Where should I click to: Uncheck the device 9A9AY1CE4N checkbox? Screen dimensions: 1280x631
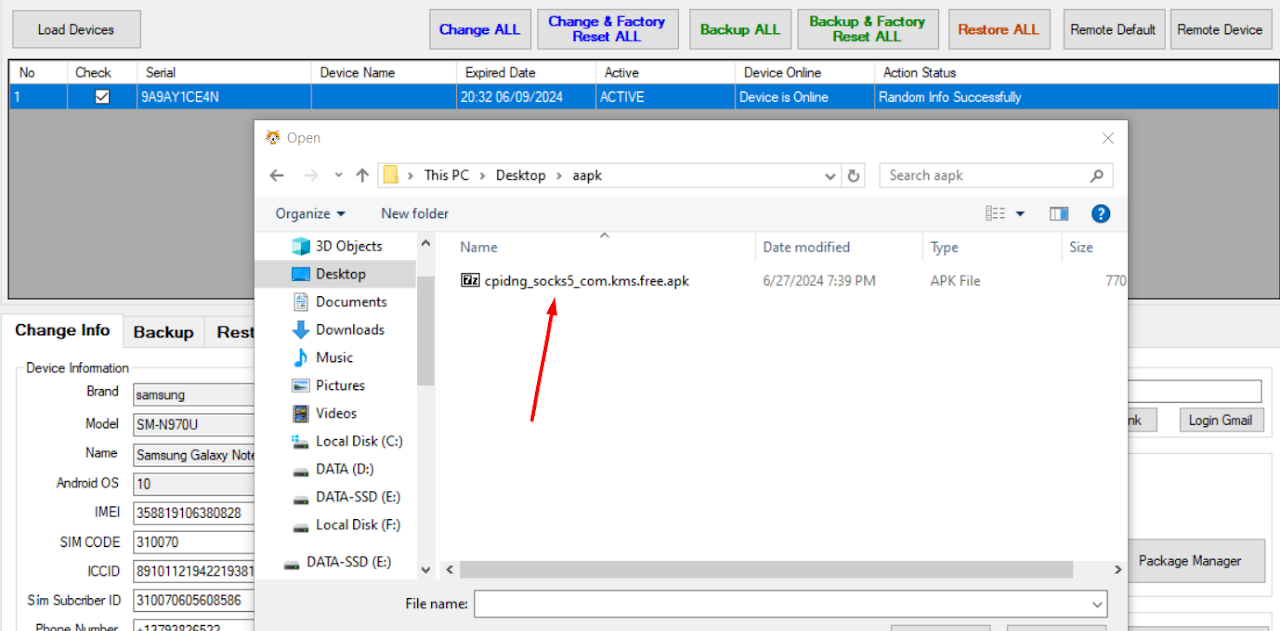pos(102,97)
